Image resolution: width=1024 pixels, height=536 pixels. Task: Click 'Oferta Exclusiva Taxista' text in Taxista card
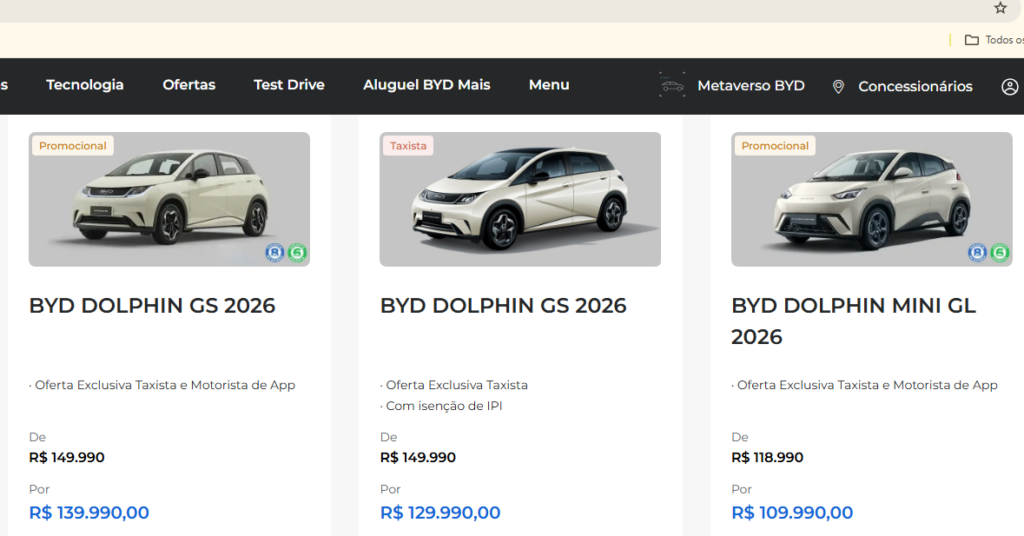456,385
